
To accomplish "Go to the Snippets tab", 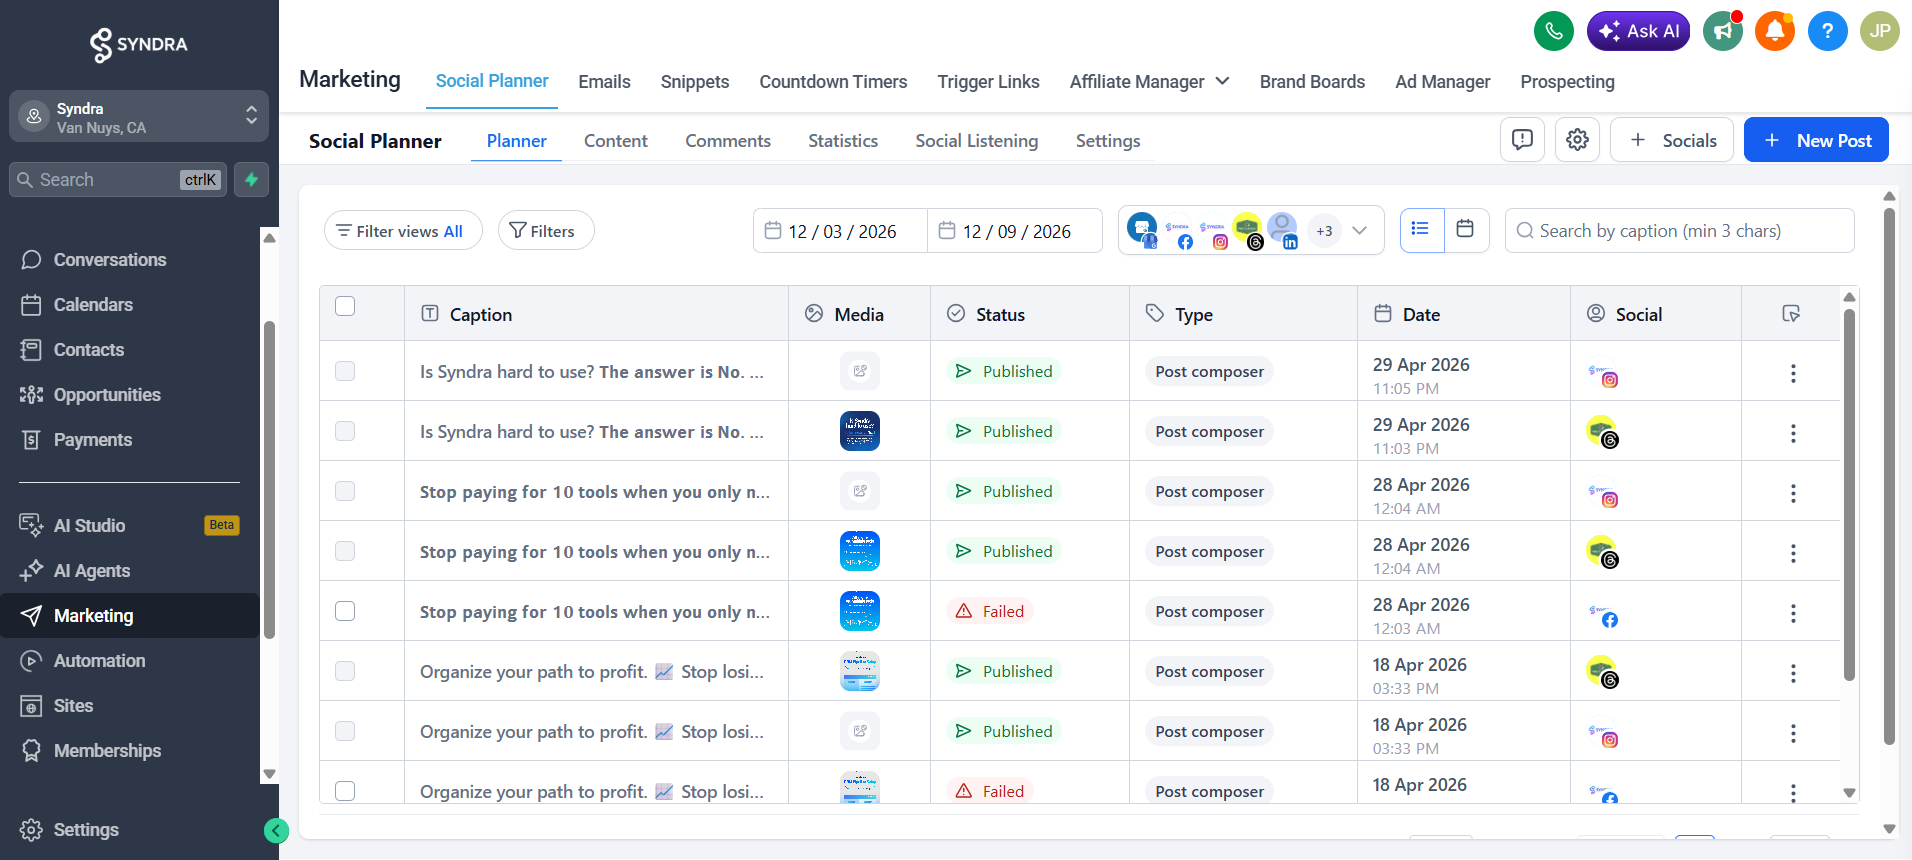I will coord(695,82).
